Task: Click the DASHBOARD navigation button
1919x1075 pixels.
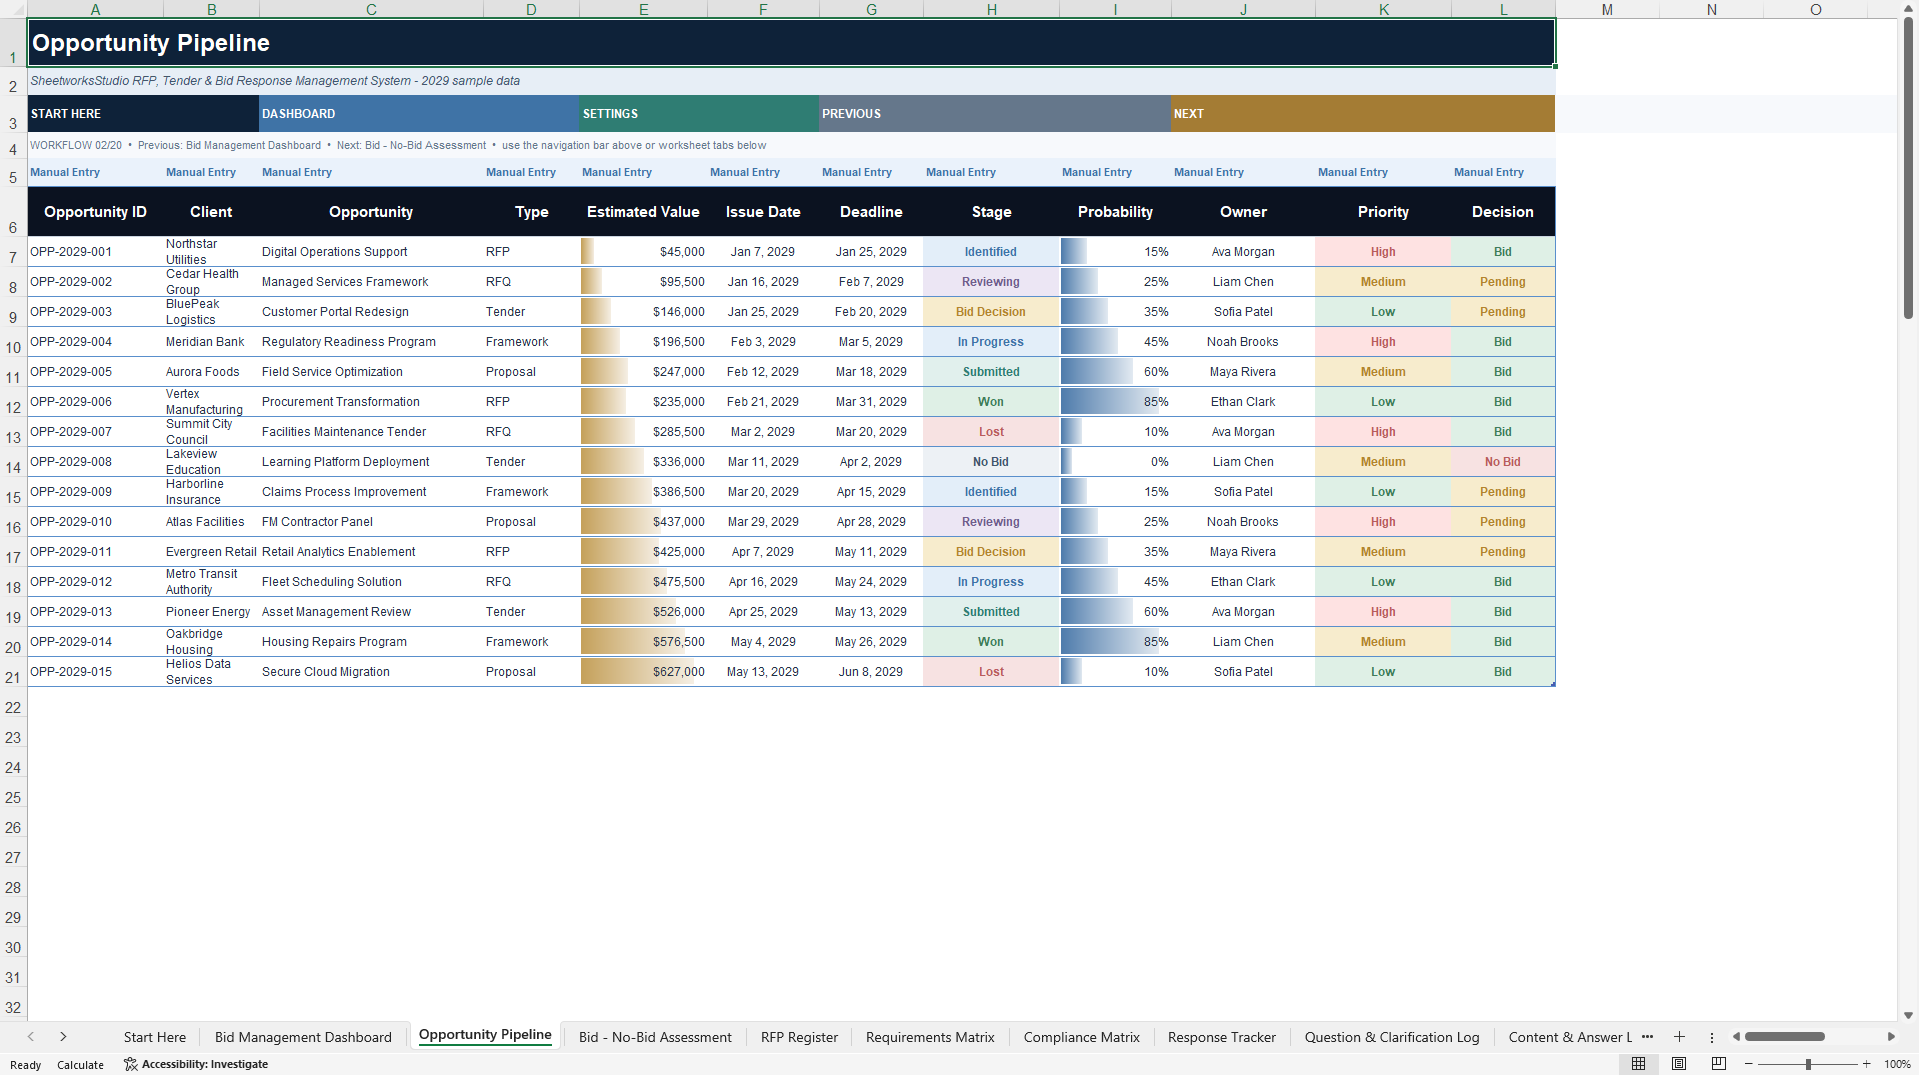Action: point(419,114)
